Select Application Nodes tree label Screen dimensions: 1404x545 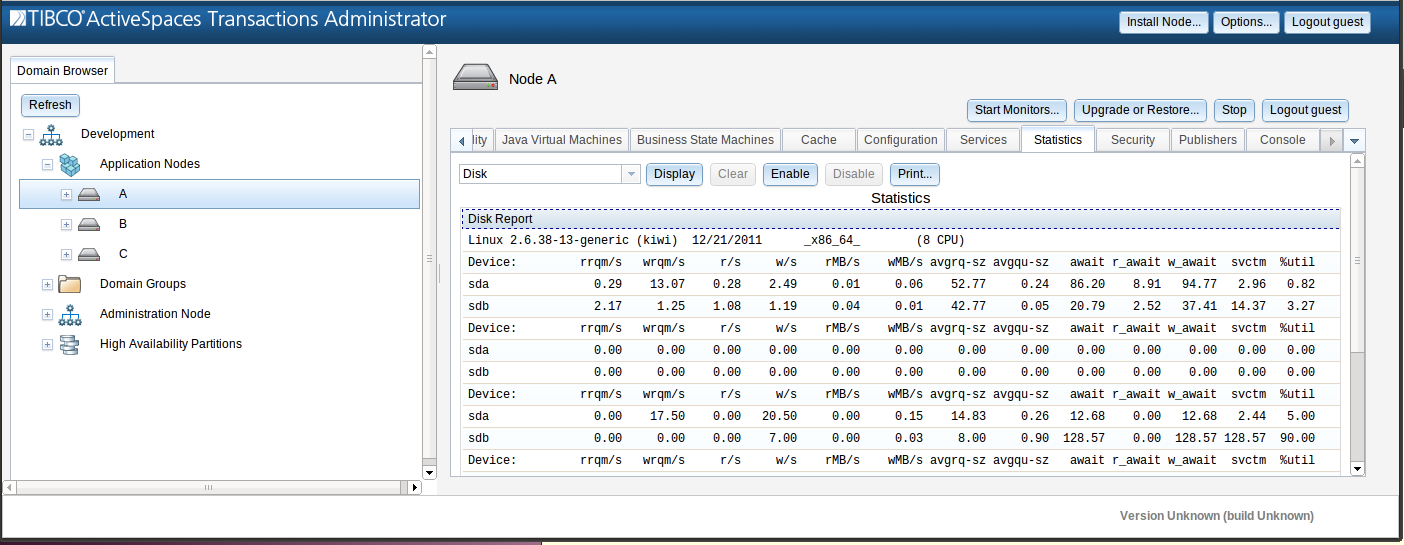pos(150,164)
